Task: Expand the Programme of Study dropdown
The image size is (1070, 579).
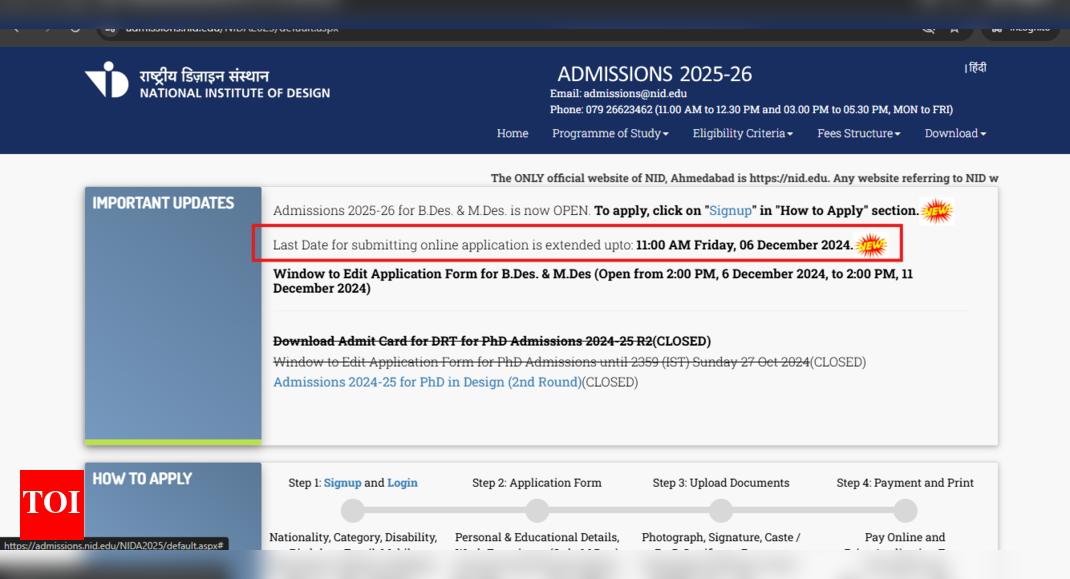Action: click(x=610, y=133)
